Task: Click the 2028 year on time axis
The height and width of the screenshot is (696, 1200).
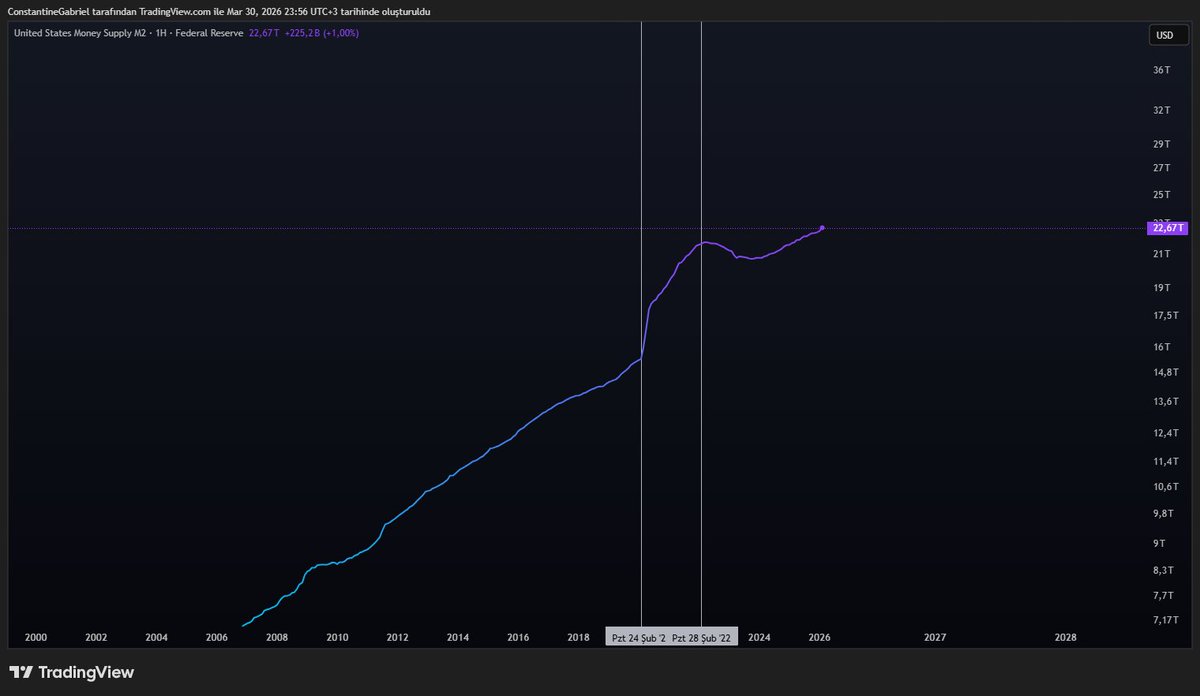Action: [1066, 637]
